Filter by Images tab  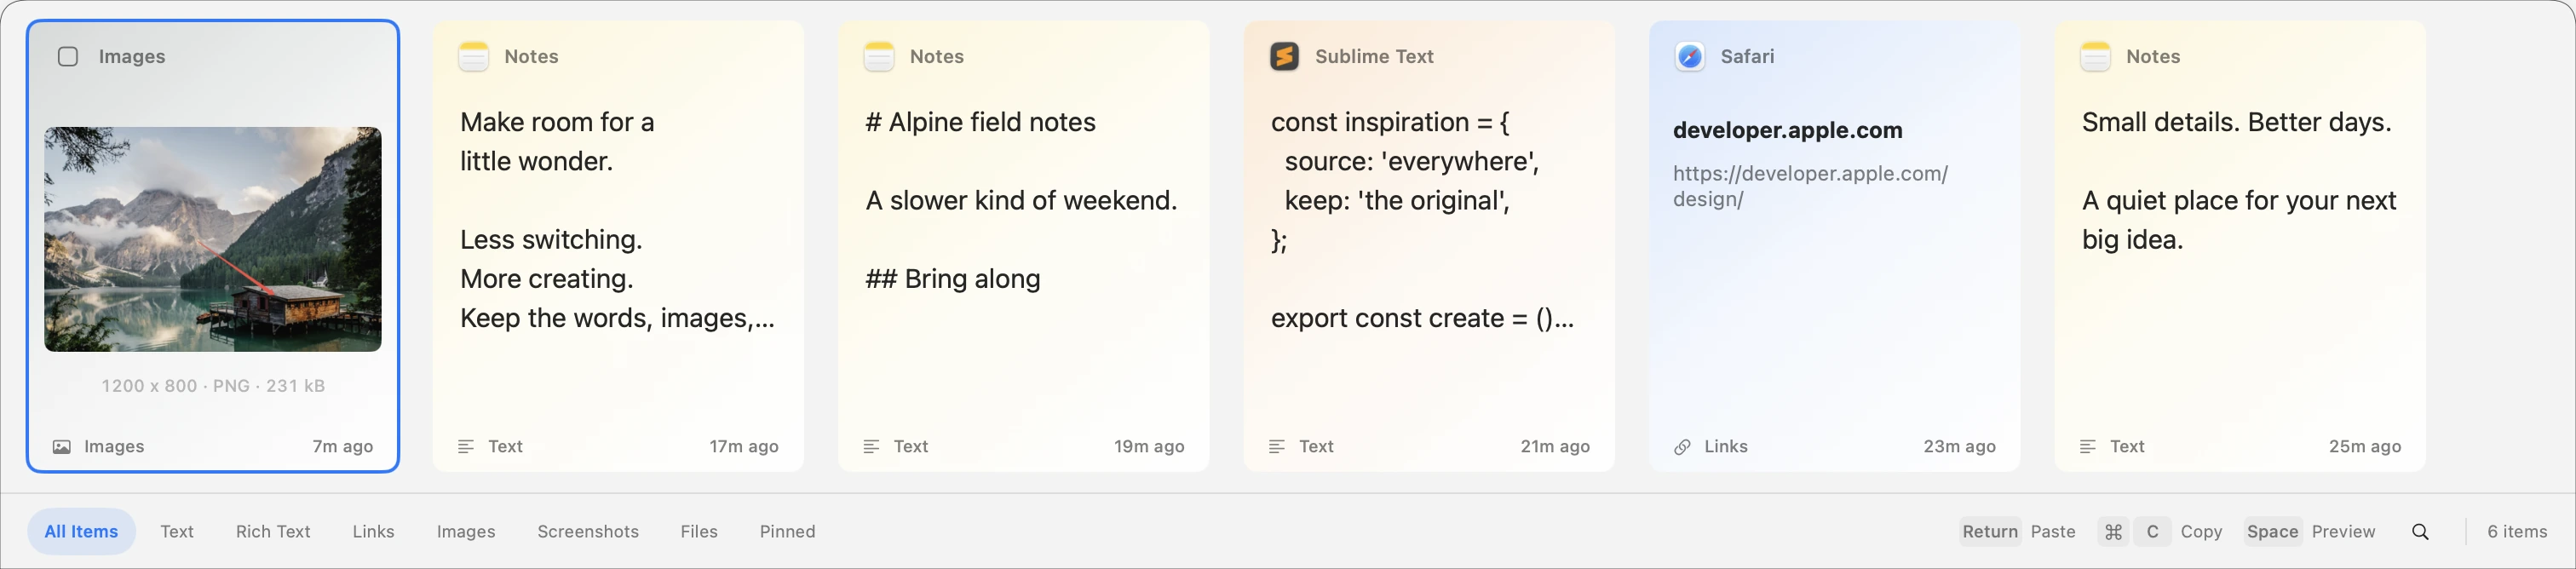pyautogui.click(x=466, y=532)
